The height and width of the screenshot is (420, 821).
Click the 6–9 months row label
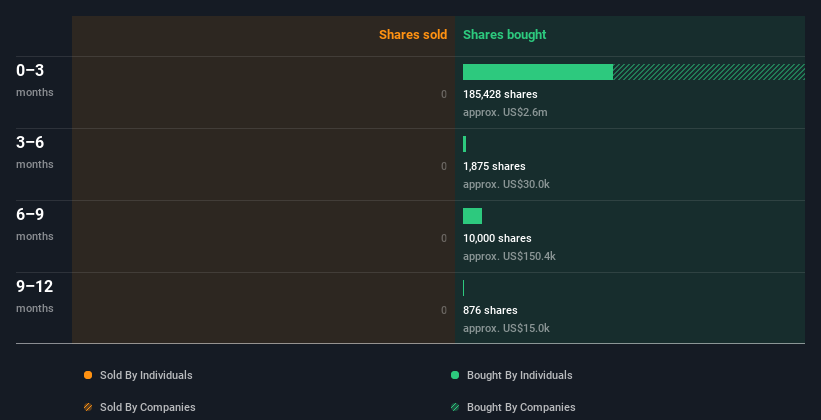[x=35, y=224]
